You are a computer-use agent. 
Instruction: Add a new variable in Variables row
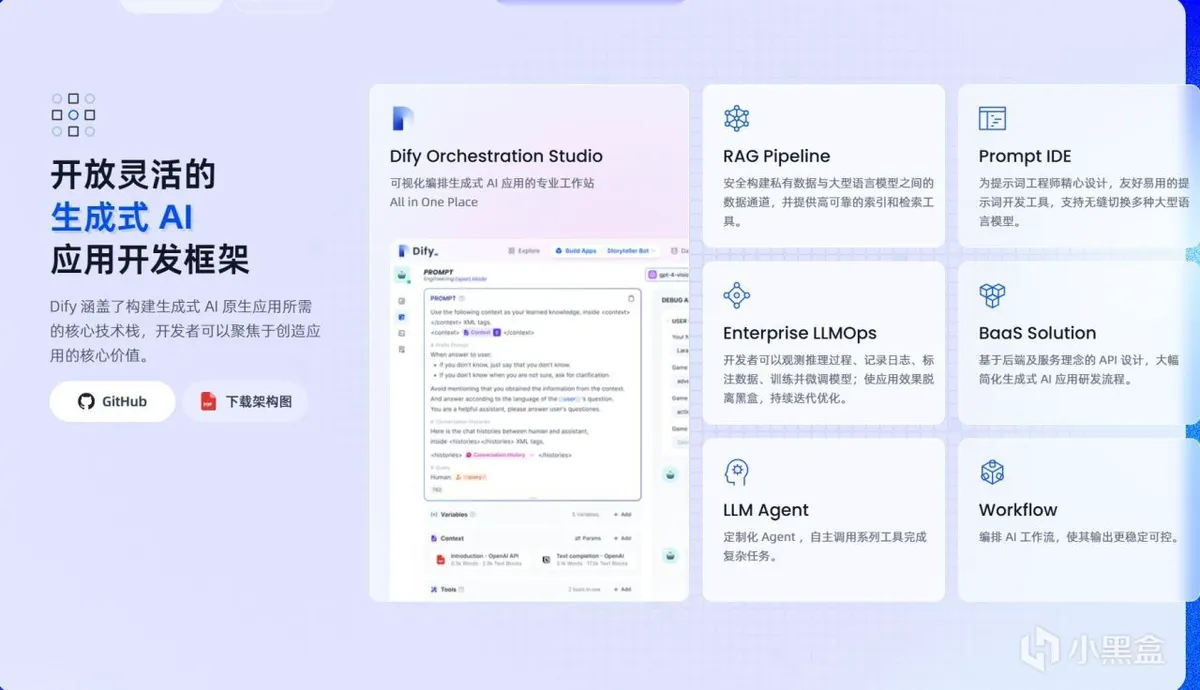click(620, 514)
